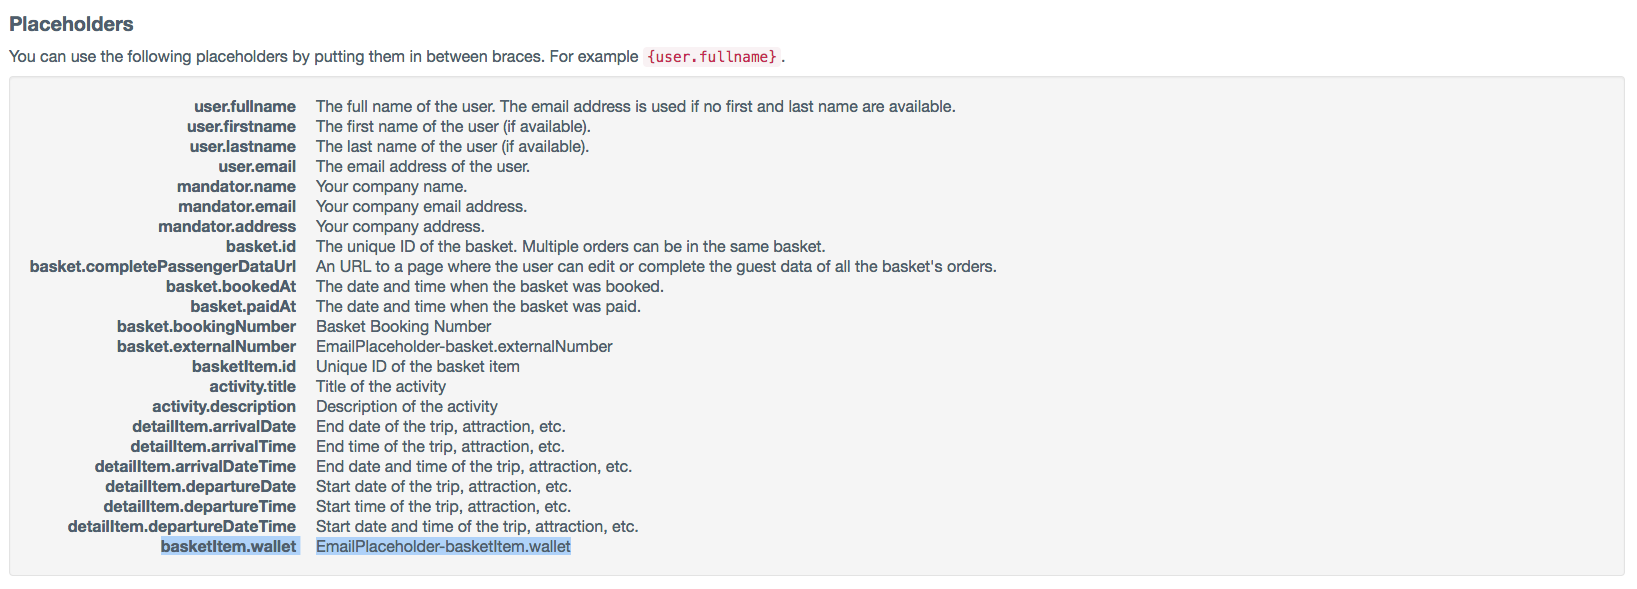
Task: Click the mandator.email placeholder label
Action: click(237, 206)
